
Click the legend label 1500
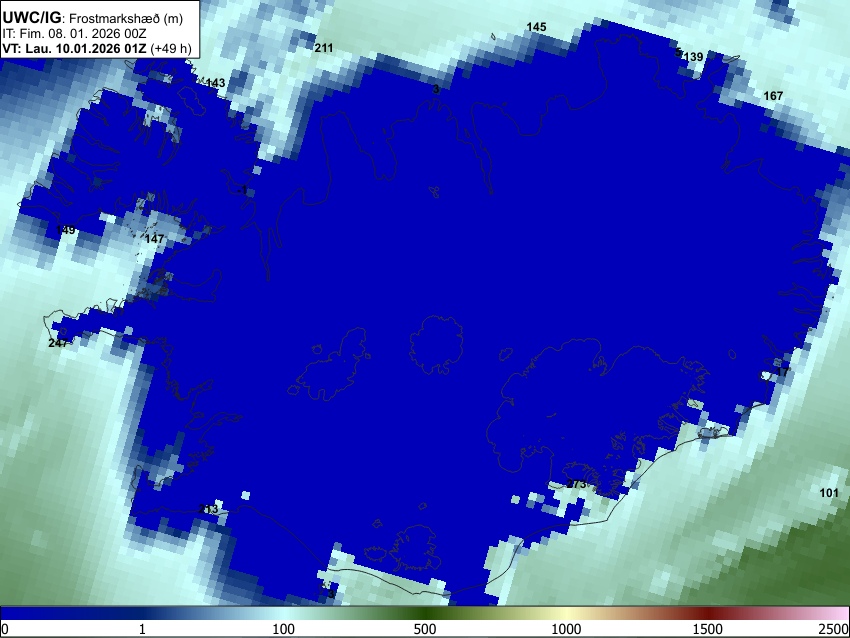[x=708, y=629]
